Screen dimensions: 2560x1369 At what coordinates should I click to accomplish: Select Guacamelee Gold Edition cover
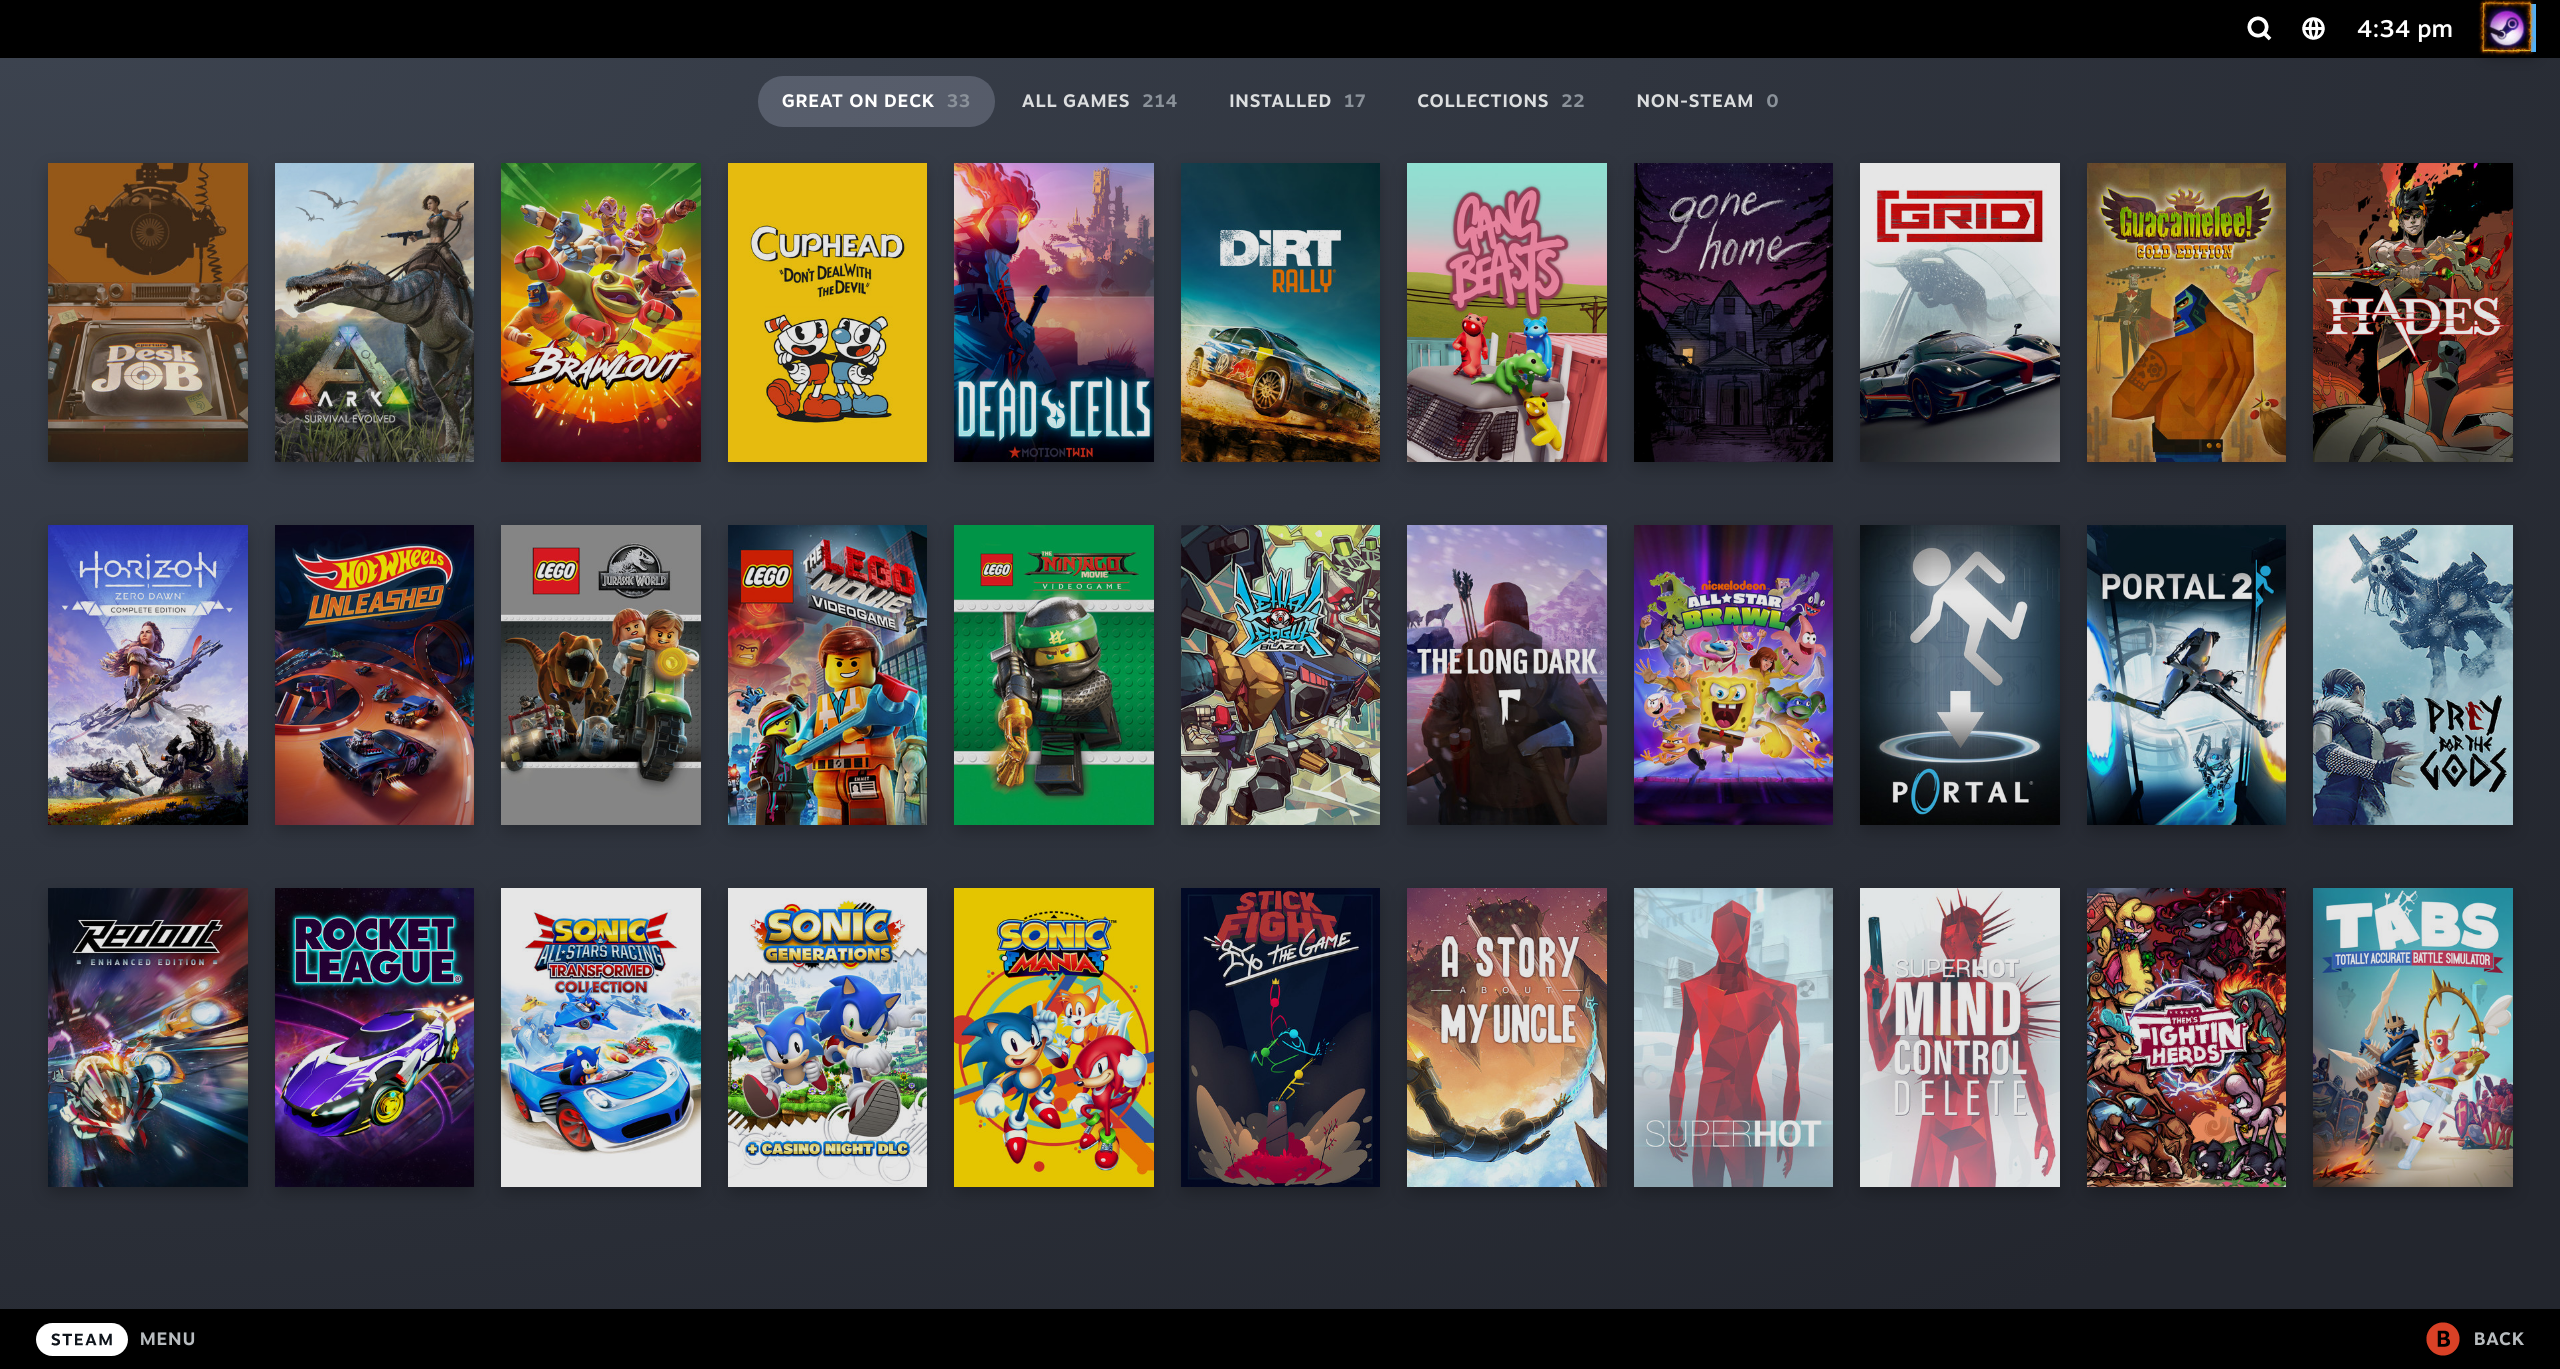coord(2186,312)
